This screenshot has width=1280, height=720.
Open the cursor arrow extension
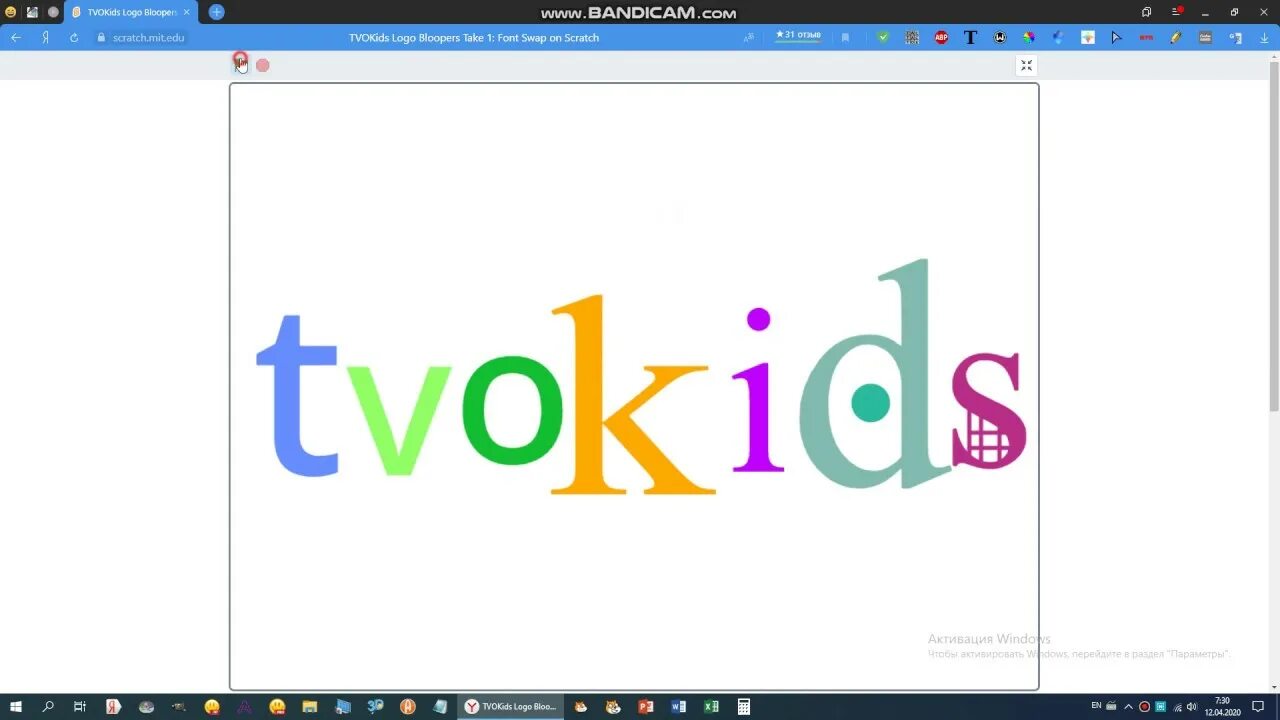pos(1117,38)
